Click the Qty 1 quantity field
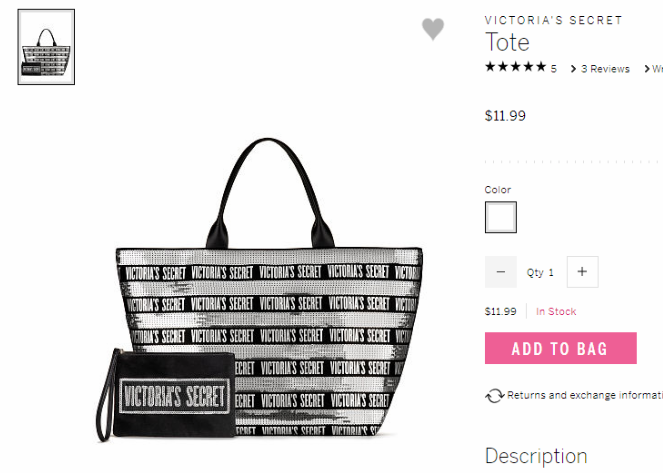This screenshot has height=473, width=663. 540,273
